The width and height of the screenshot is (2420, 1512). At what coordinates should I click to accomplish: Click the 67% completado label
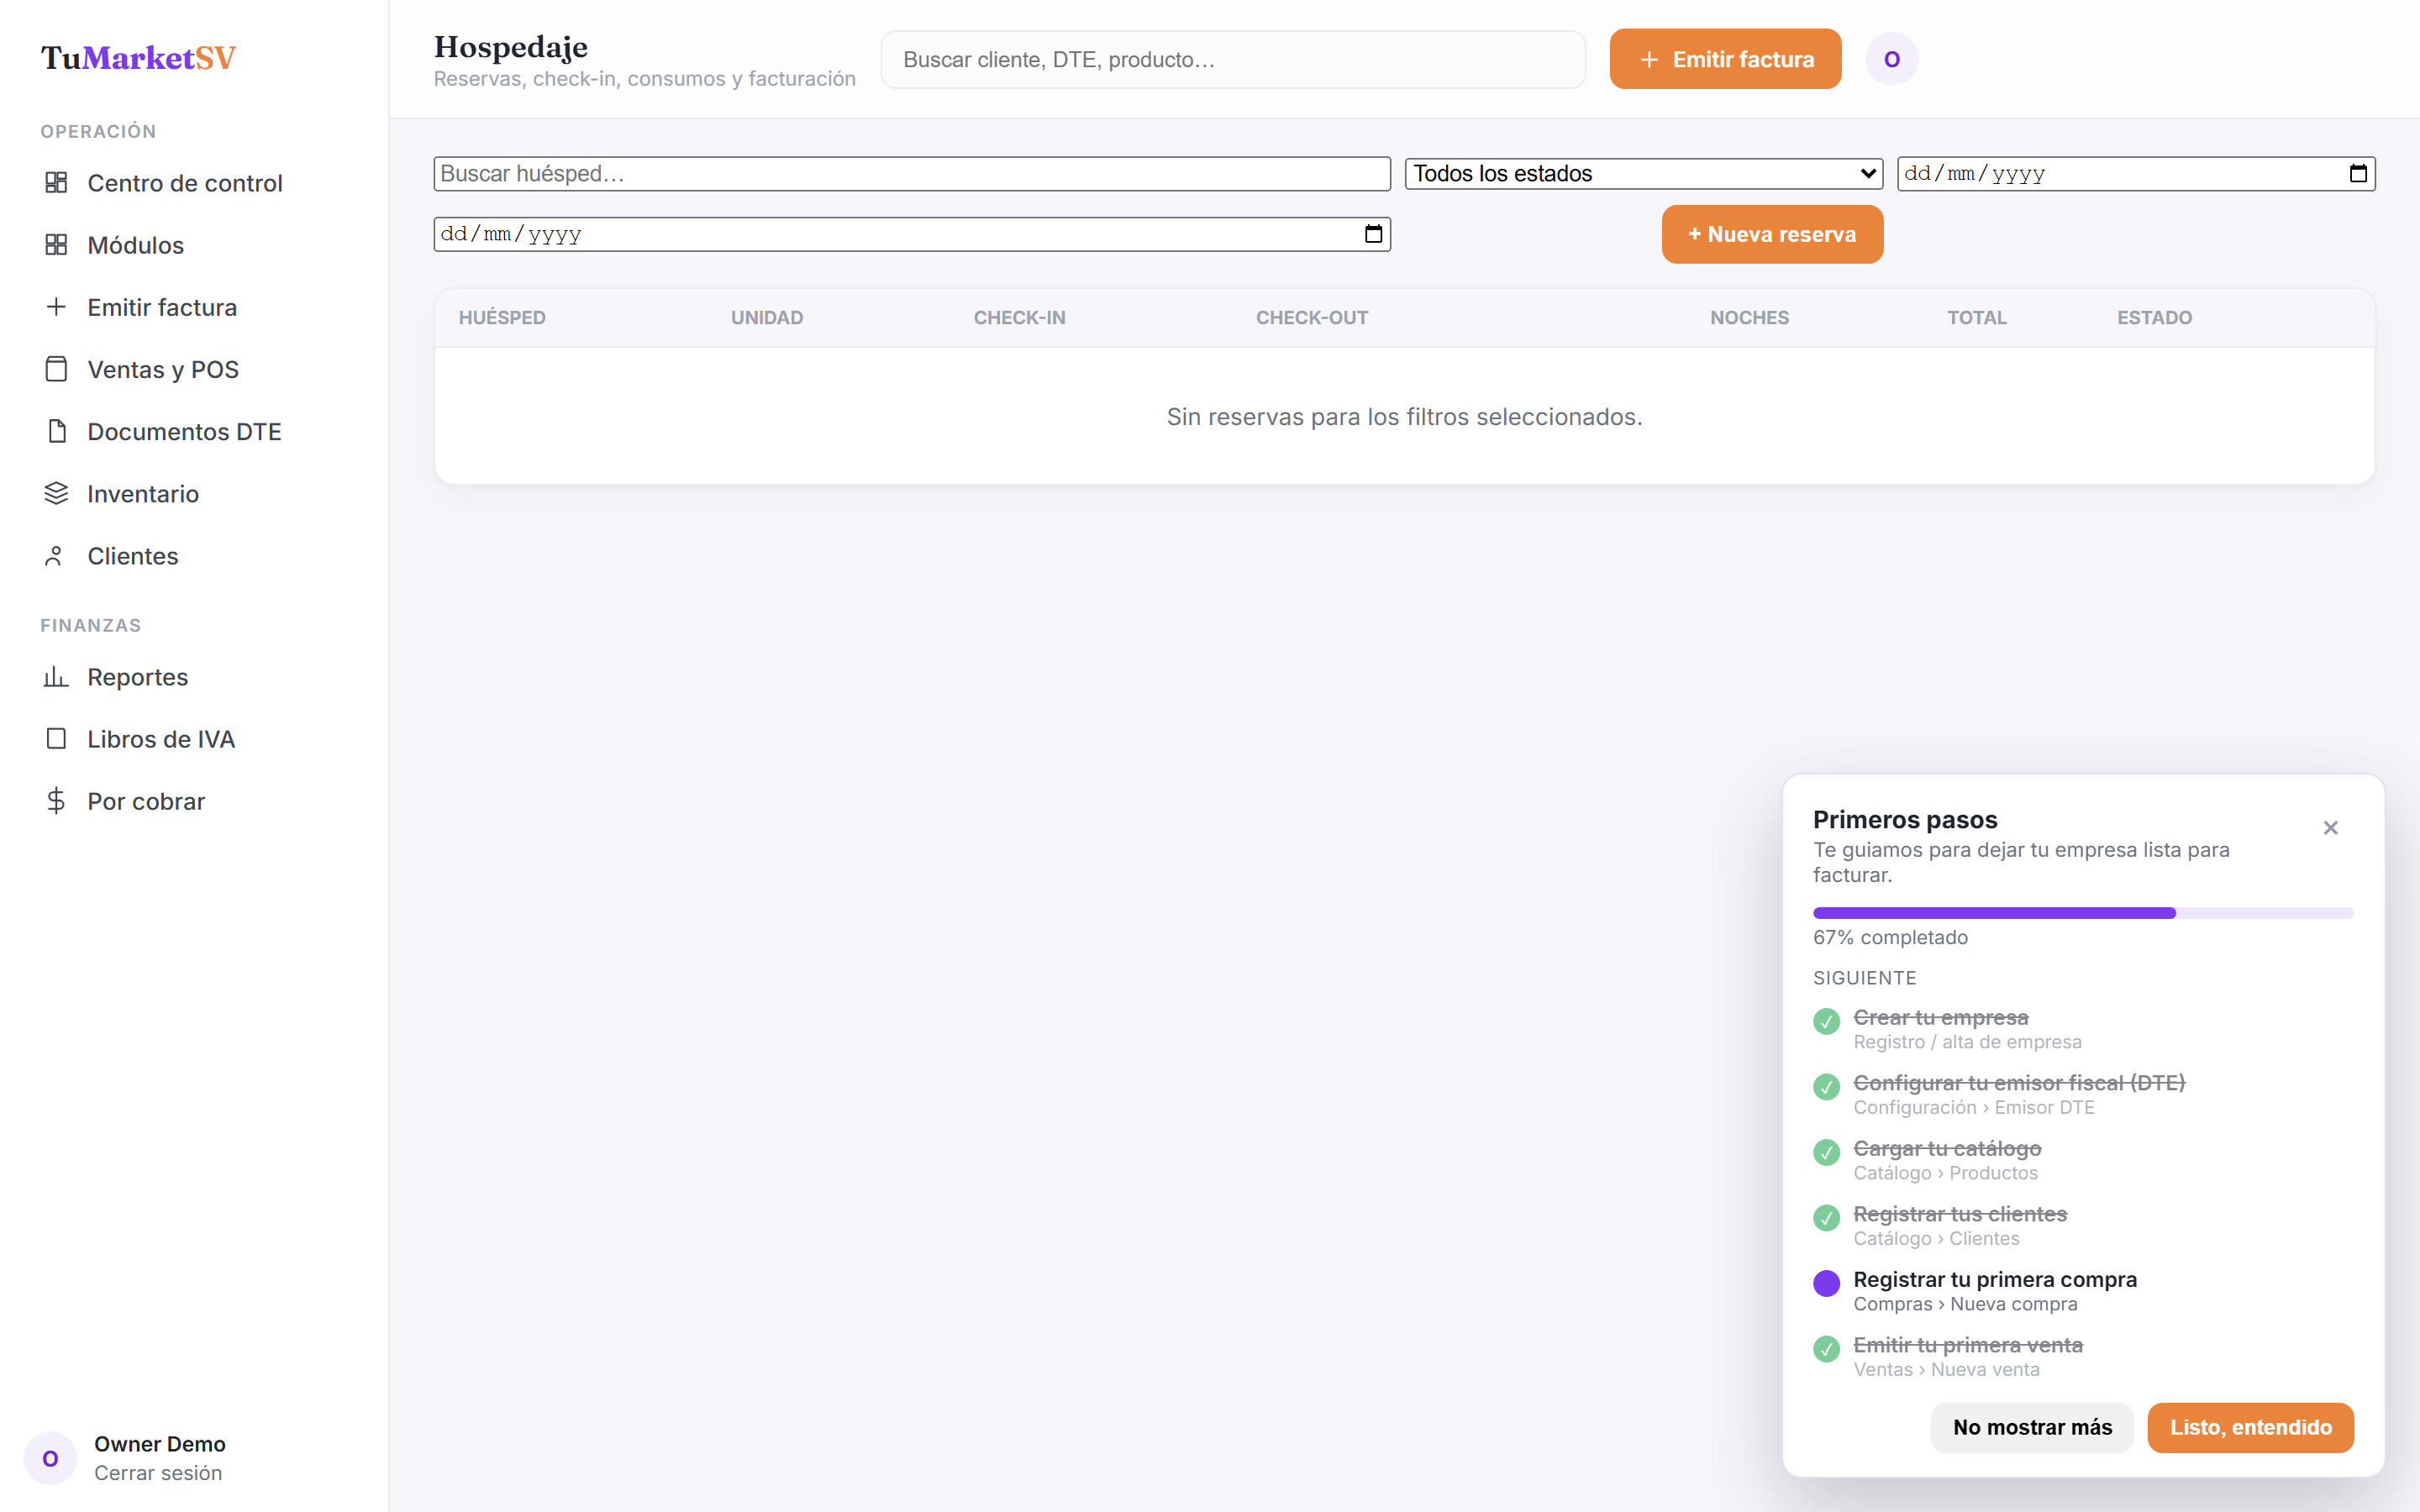coord(1890,937)
